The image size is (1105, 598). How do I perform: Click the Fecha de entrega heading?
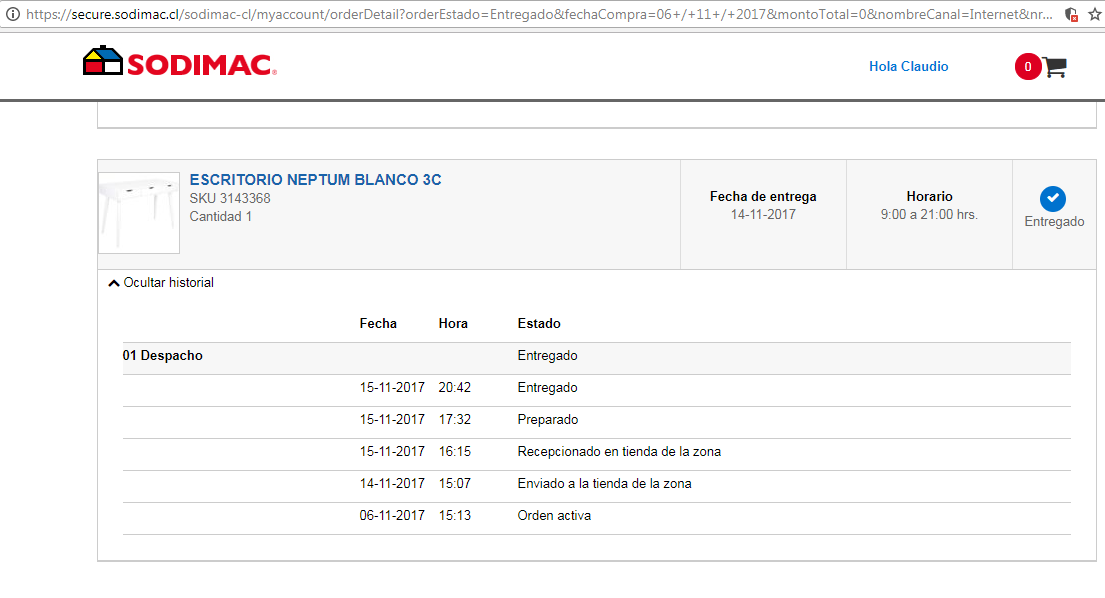[763, 197]
